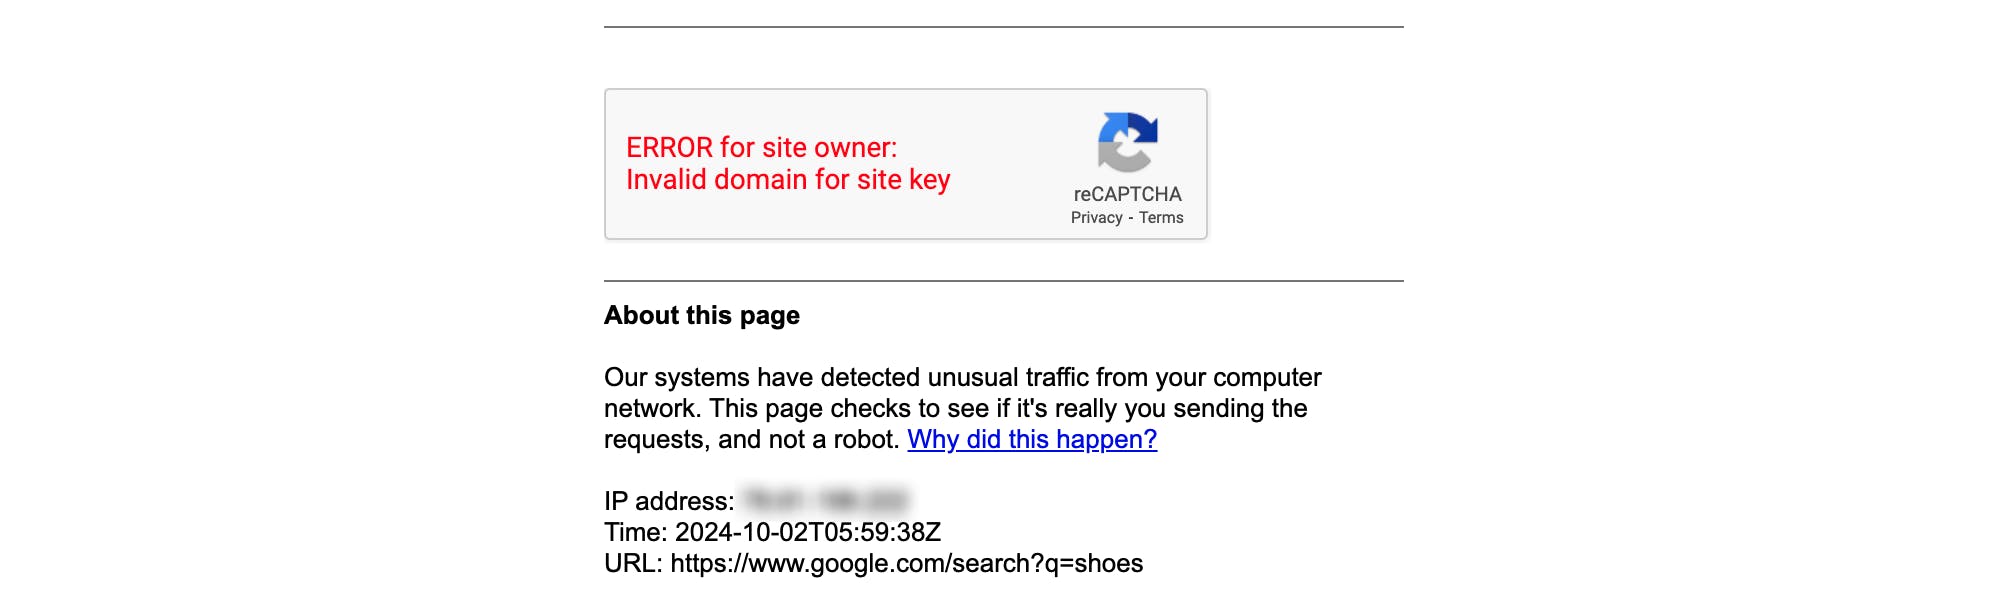Click the "Invalid domain for site key" text
The height and width of the screenshot is (596, 2000).
788,180
